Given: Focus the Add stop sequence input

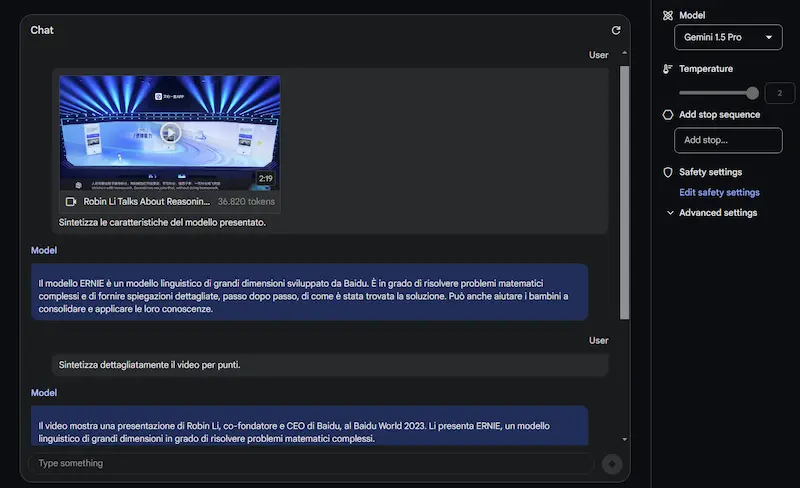Looking at the screenshot, I should (x=728, y=140).
